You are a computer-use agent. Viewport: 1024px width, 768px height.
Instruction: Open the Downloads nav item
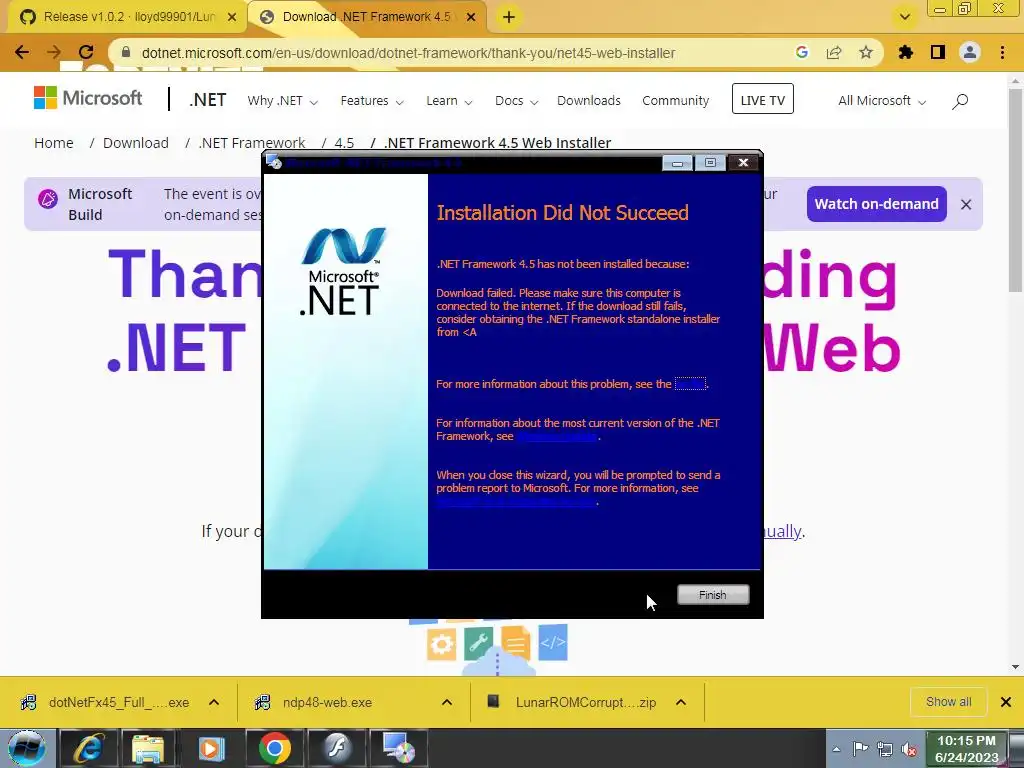click(588, 101)
